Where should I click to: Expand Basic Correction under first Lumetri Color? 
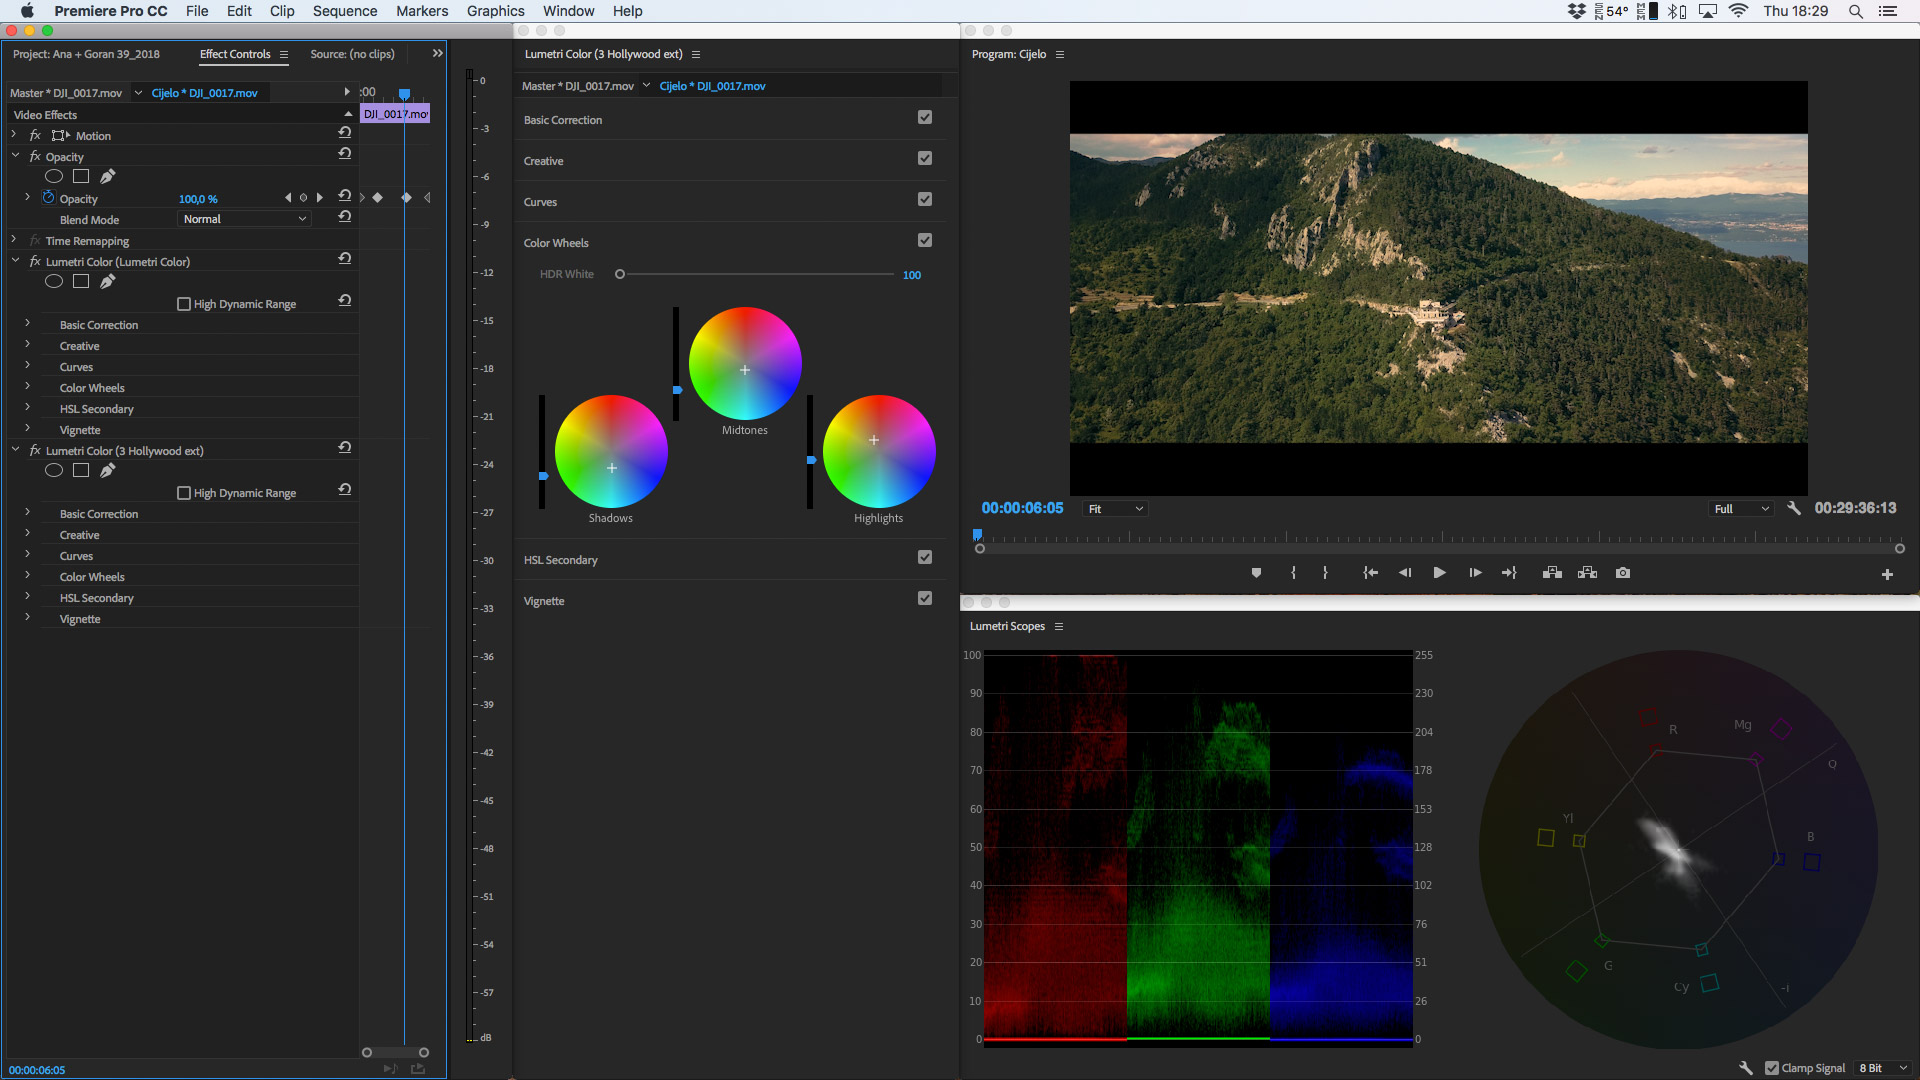(28, 324)
